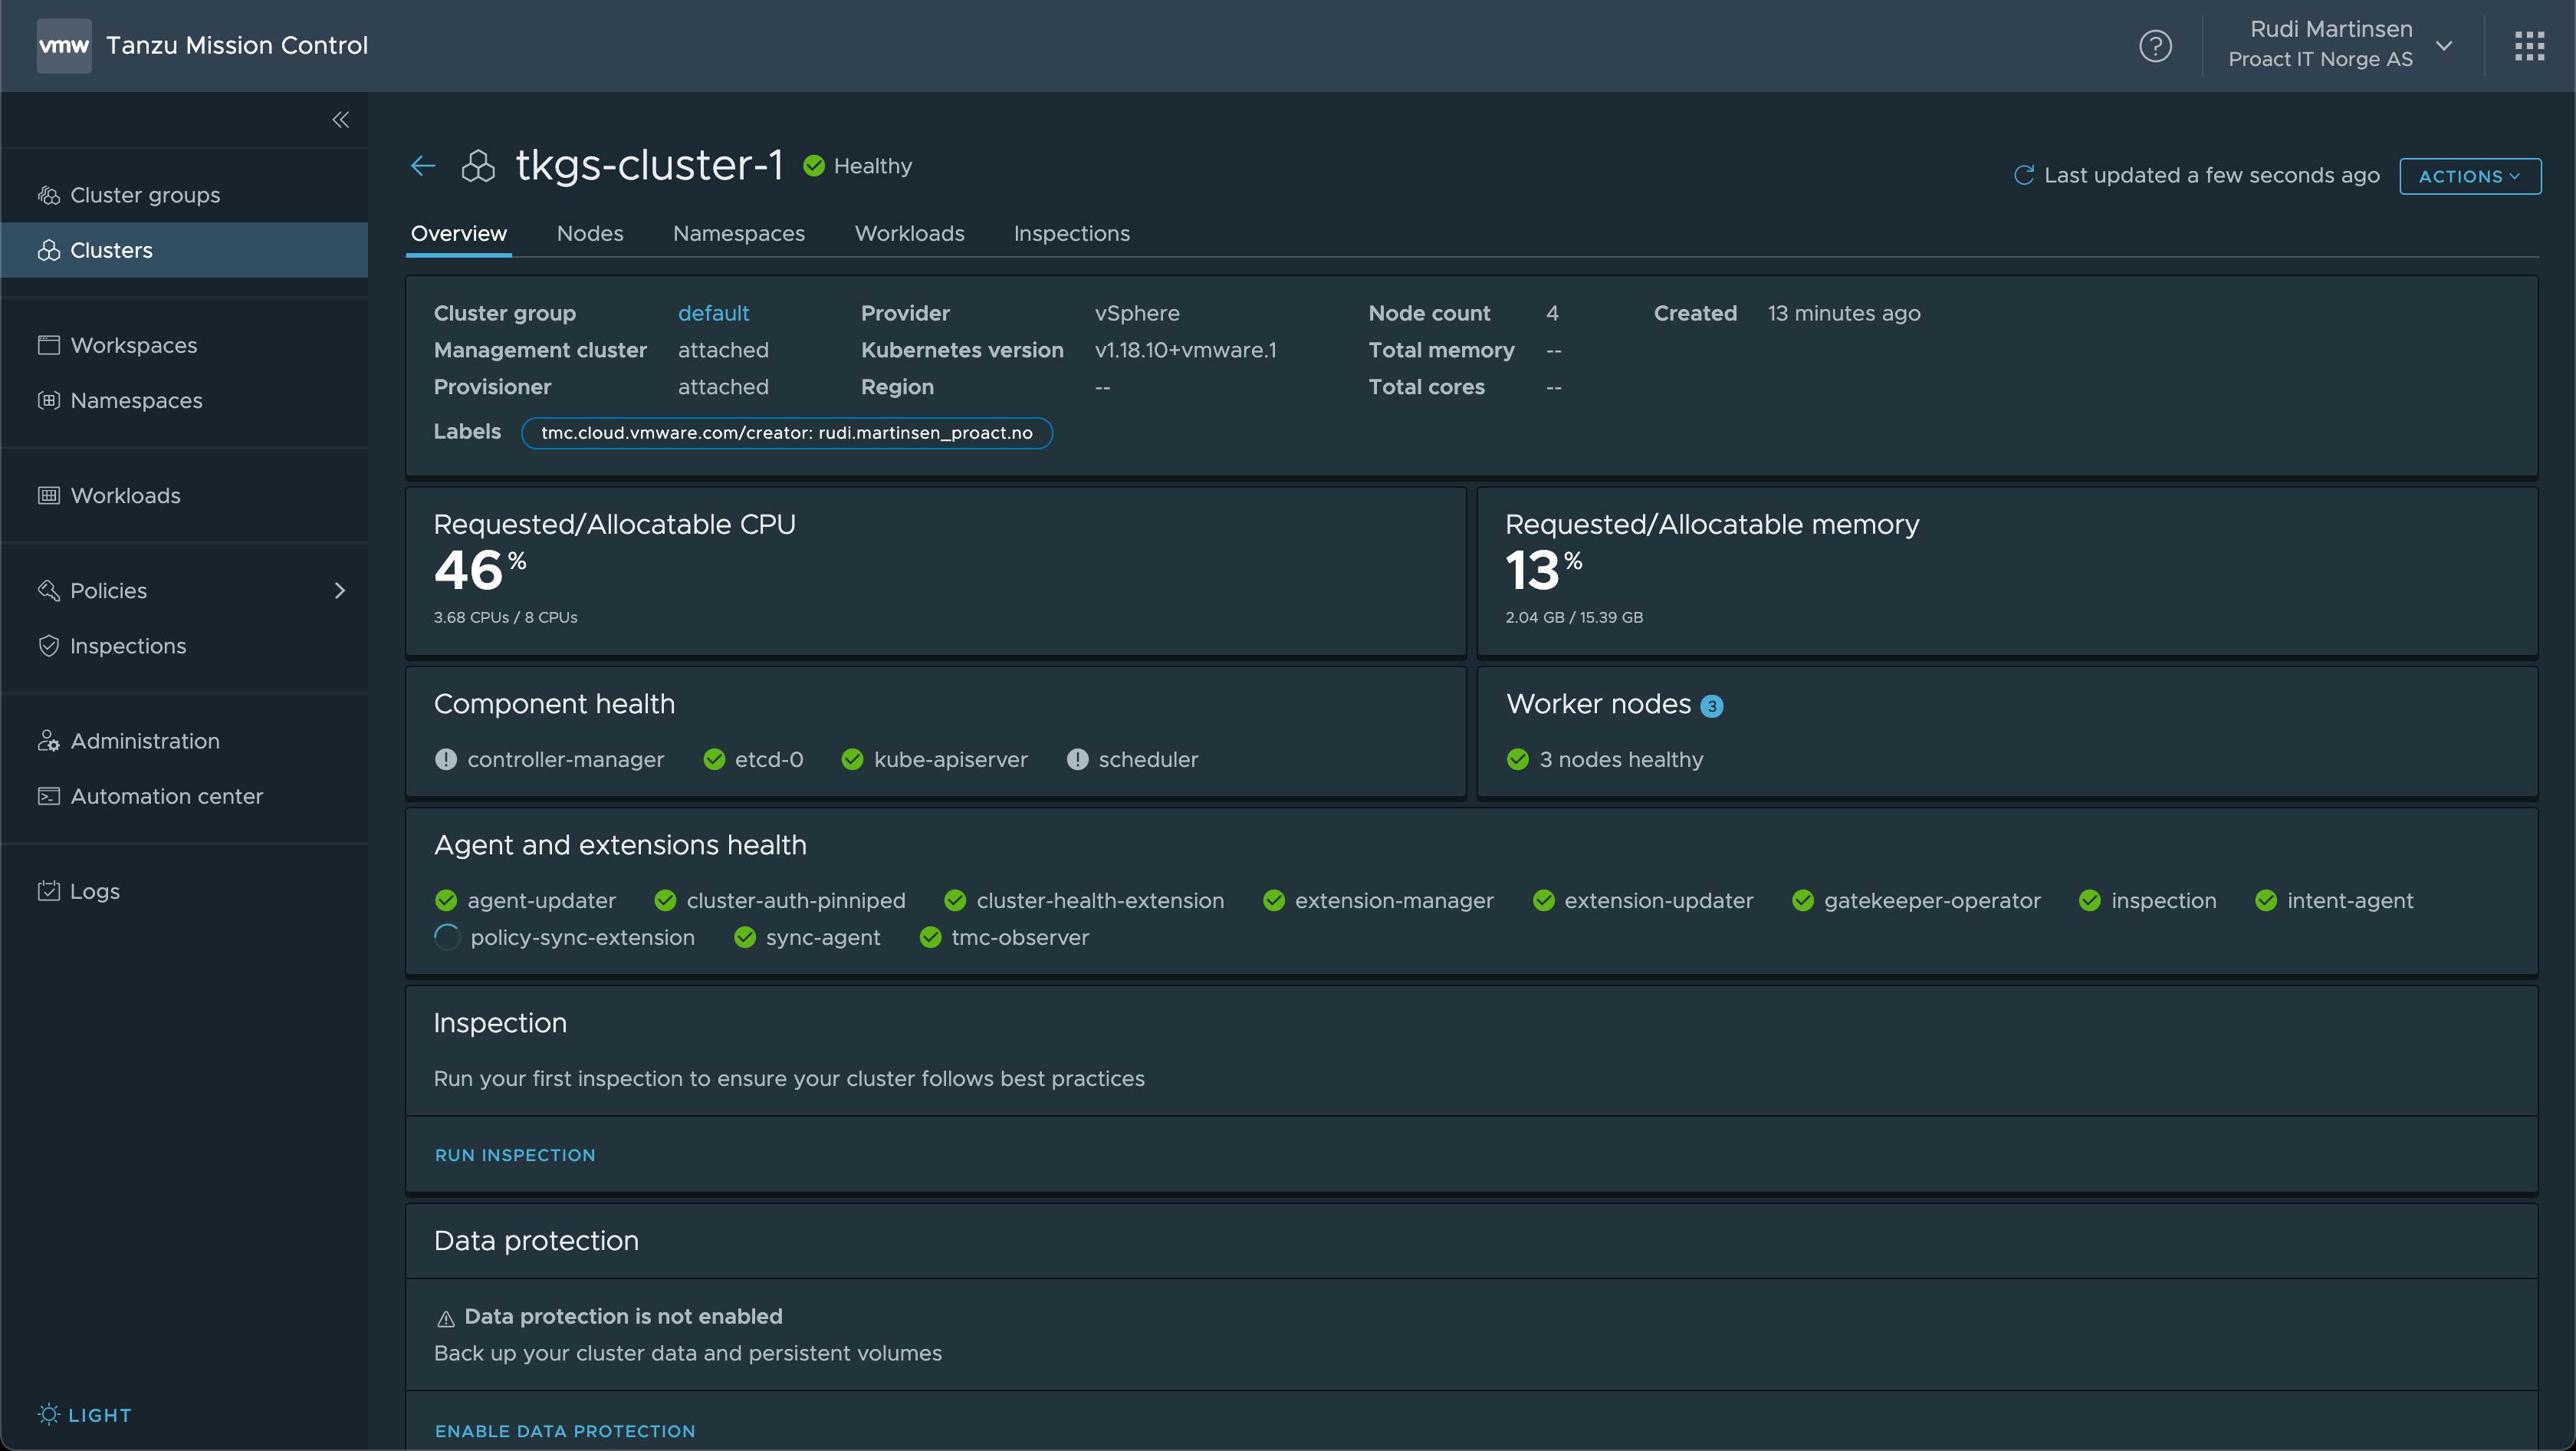This screenshot has width=2576, height=1451.
Task: Open the help question mark icon
Action: tap(2155, 46)
